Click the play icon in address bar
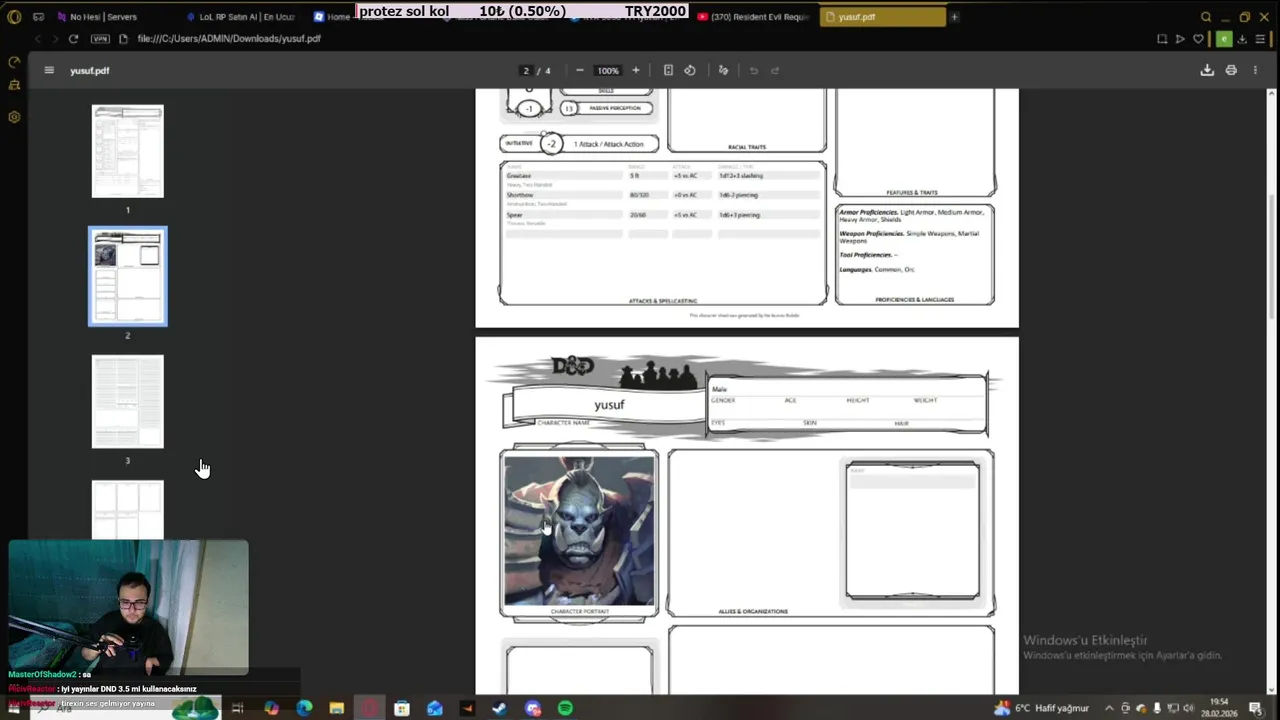The height and width of the screenshot is (720, 1280). (x=1180, y=39)
